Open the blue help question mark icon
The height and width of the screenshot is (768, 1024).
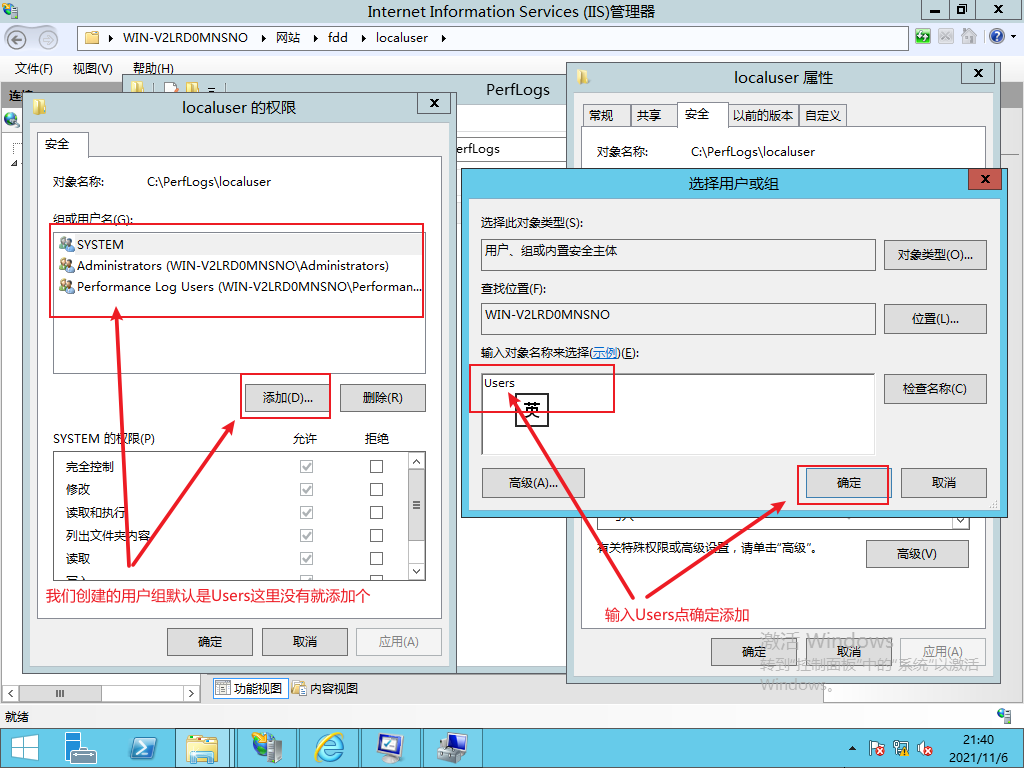[x=997, y=36]
